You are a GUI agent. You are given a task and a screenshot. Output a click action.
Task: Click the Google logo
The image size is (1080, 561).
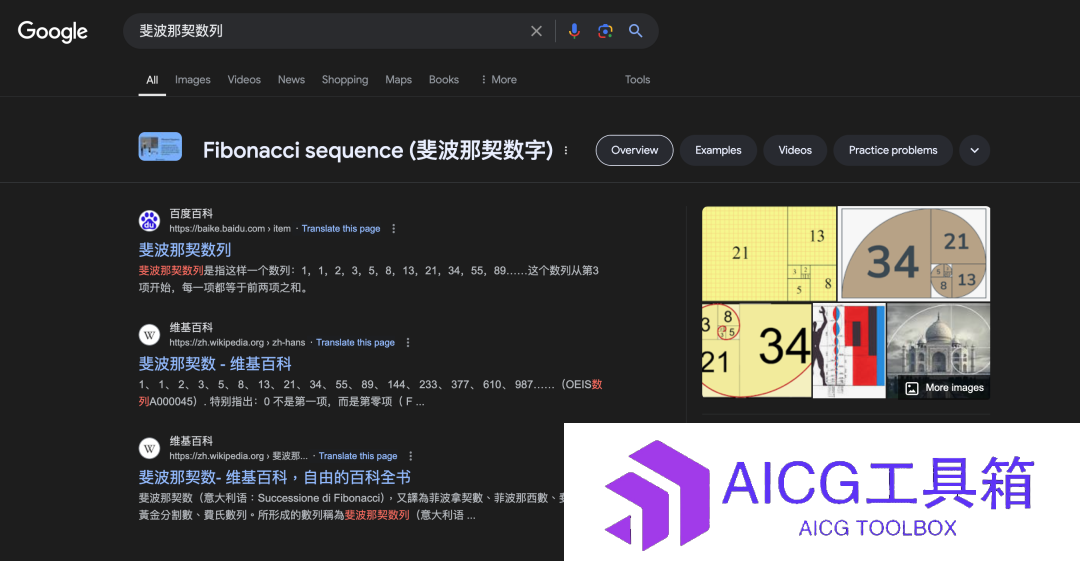pyautogui.click(x=52, y=31)
